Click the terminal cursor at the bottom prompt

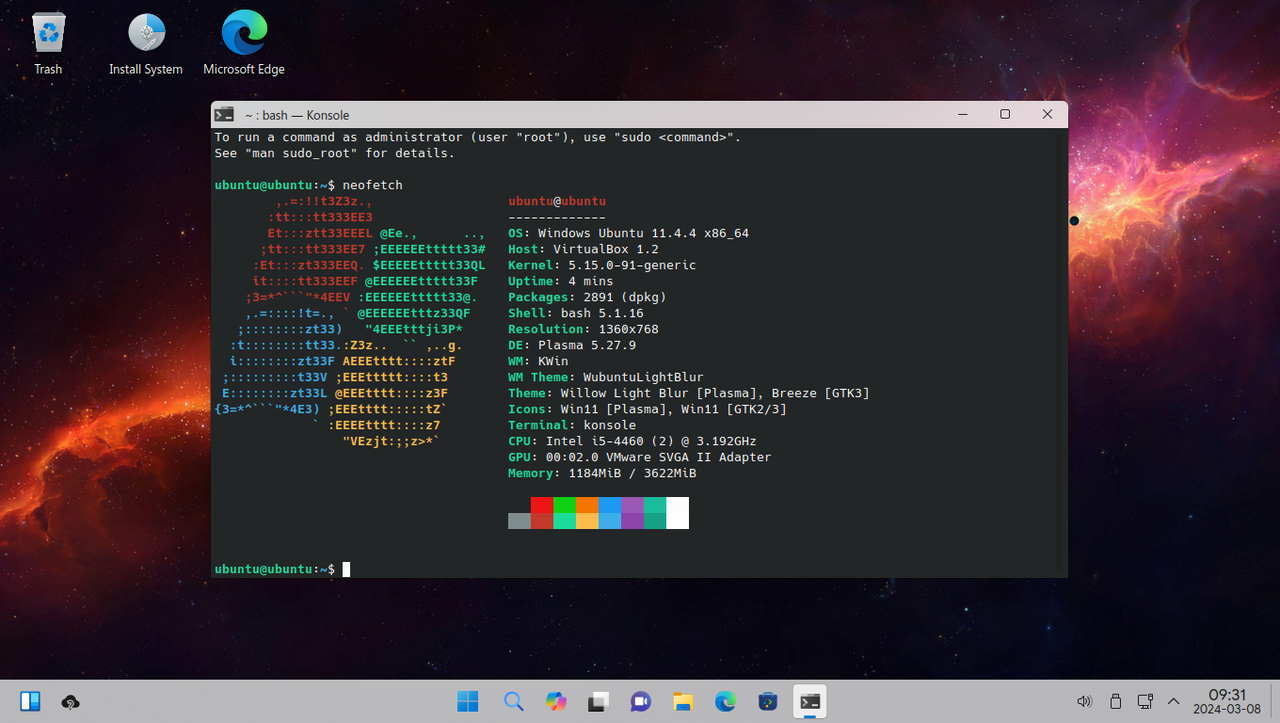coord(346,569)
